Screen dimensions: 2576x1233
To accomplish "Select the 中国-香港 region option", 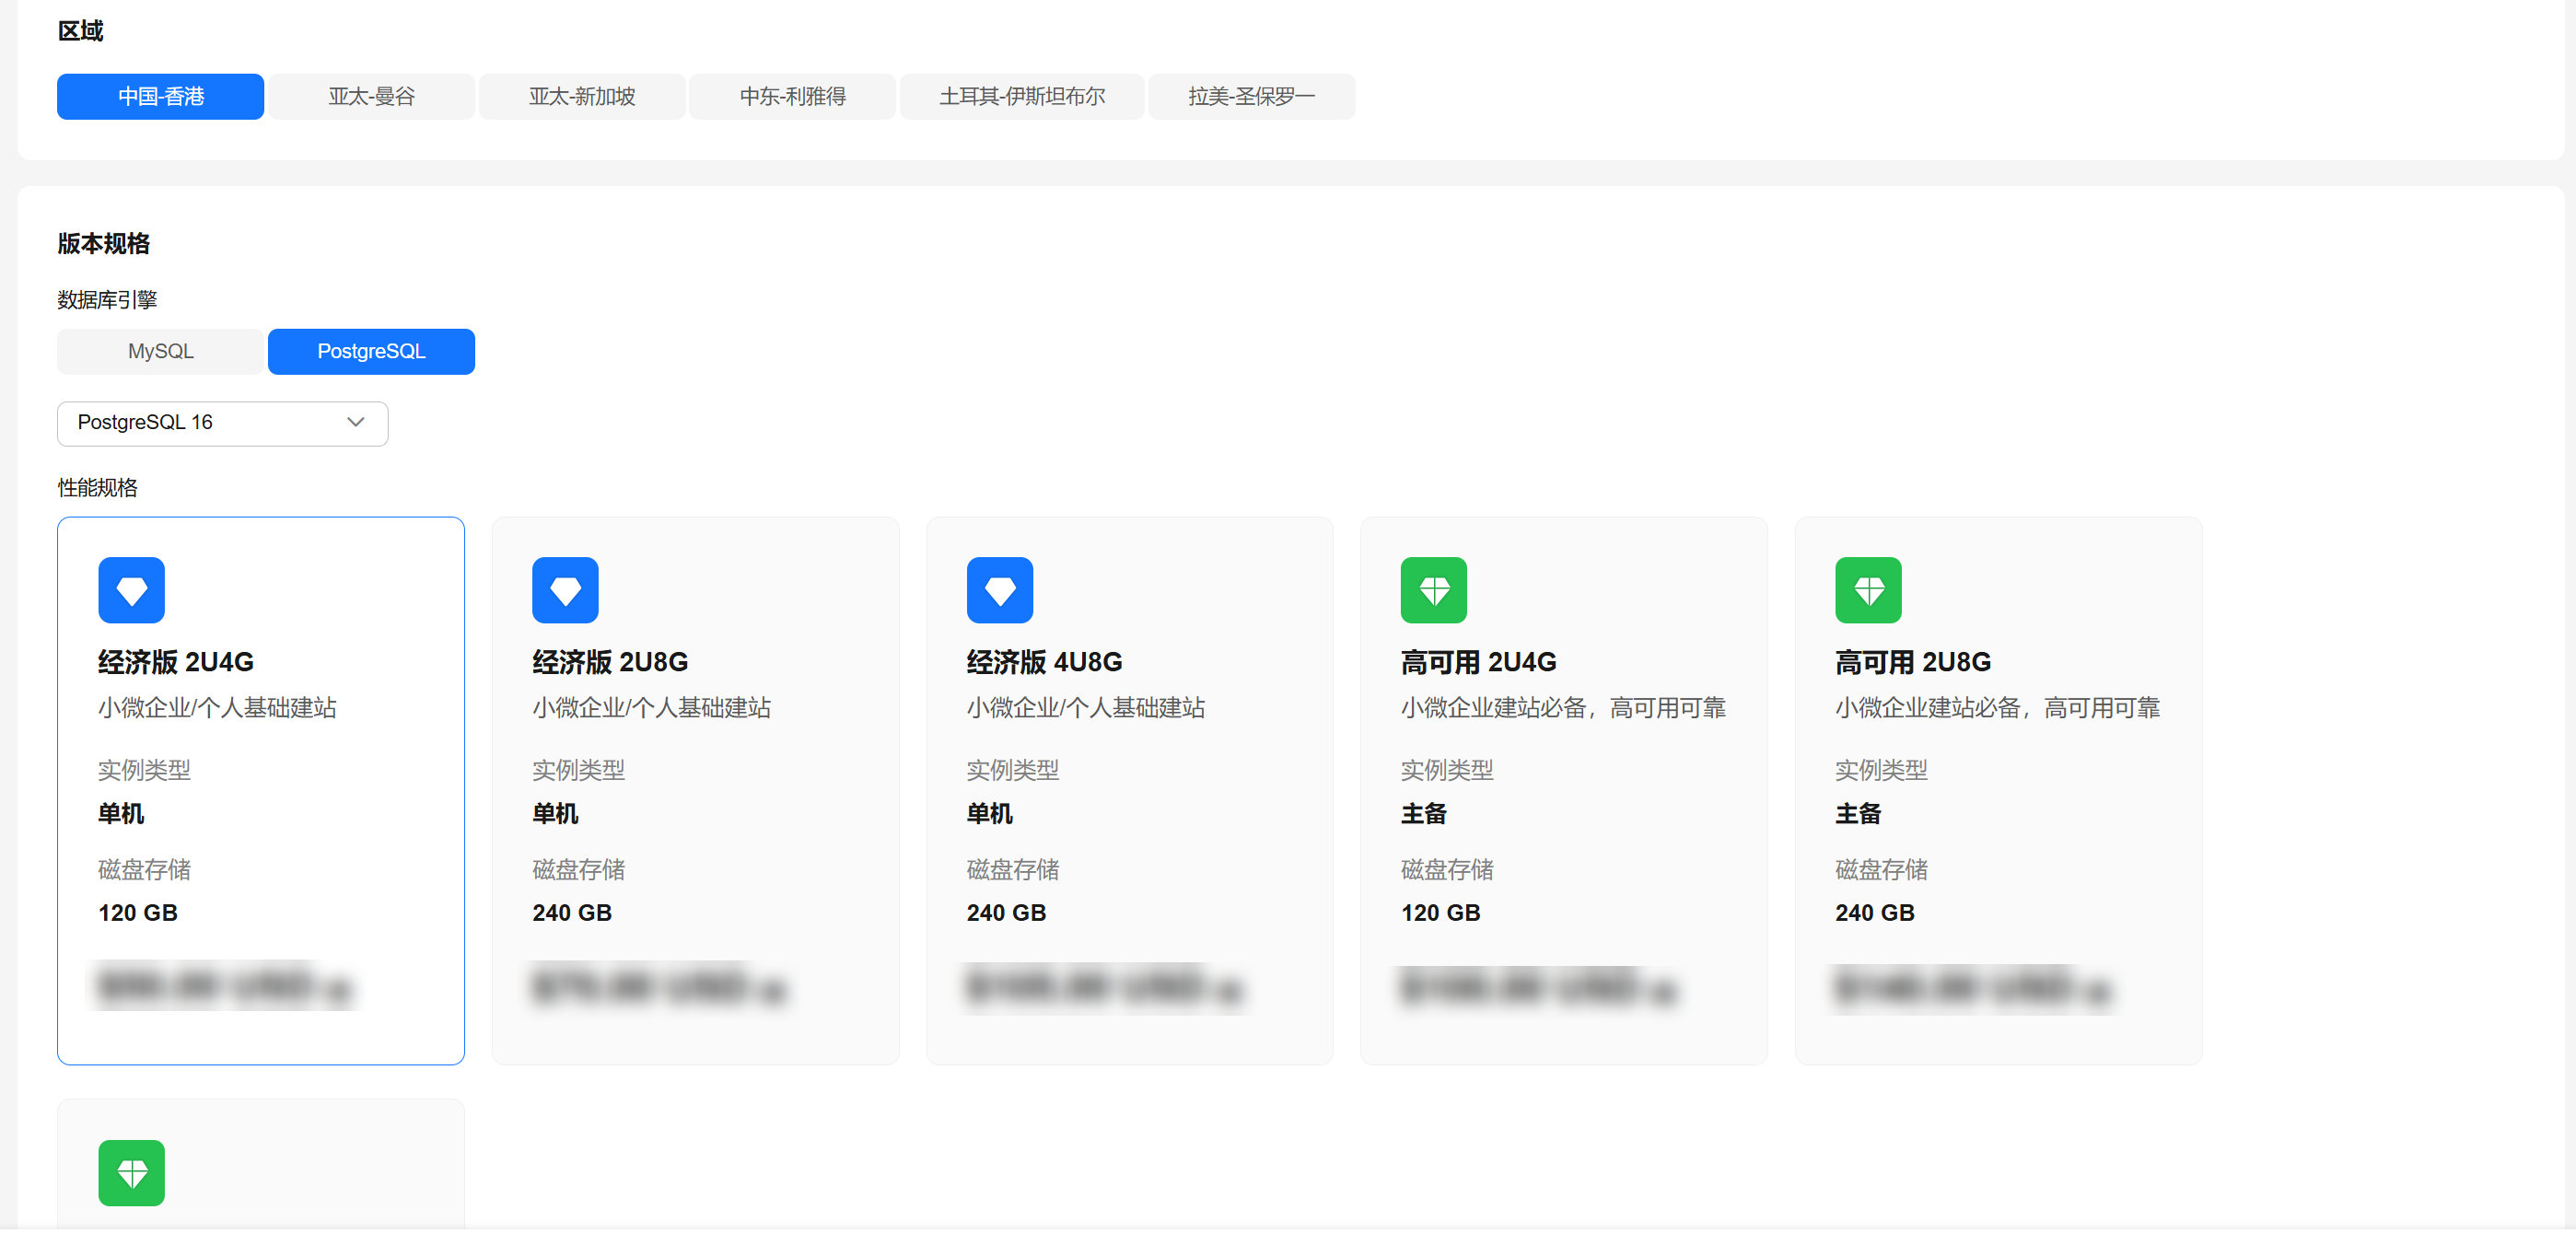I will pyautogui.click(x=160, y=96).
